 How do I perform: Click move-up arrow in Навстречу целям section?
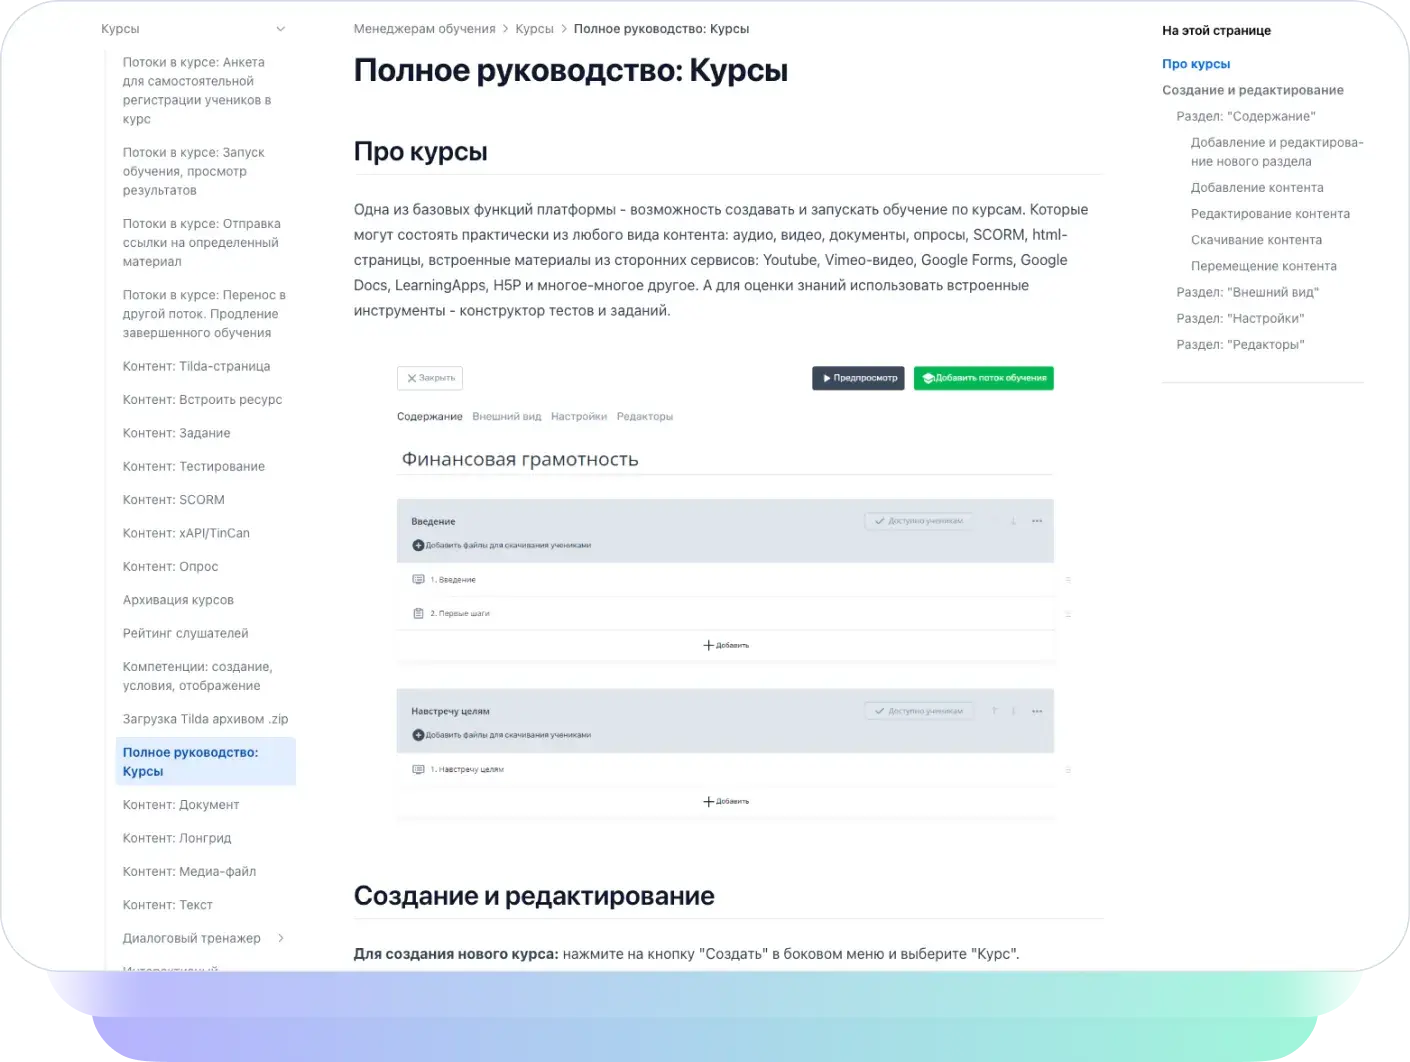(x=994, y=711)
